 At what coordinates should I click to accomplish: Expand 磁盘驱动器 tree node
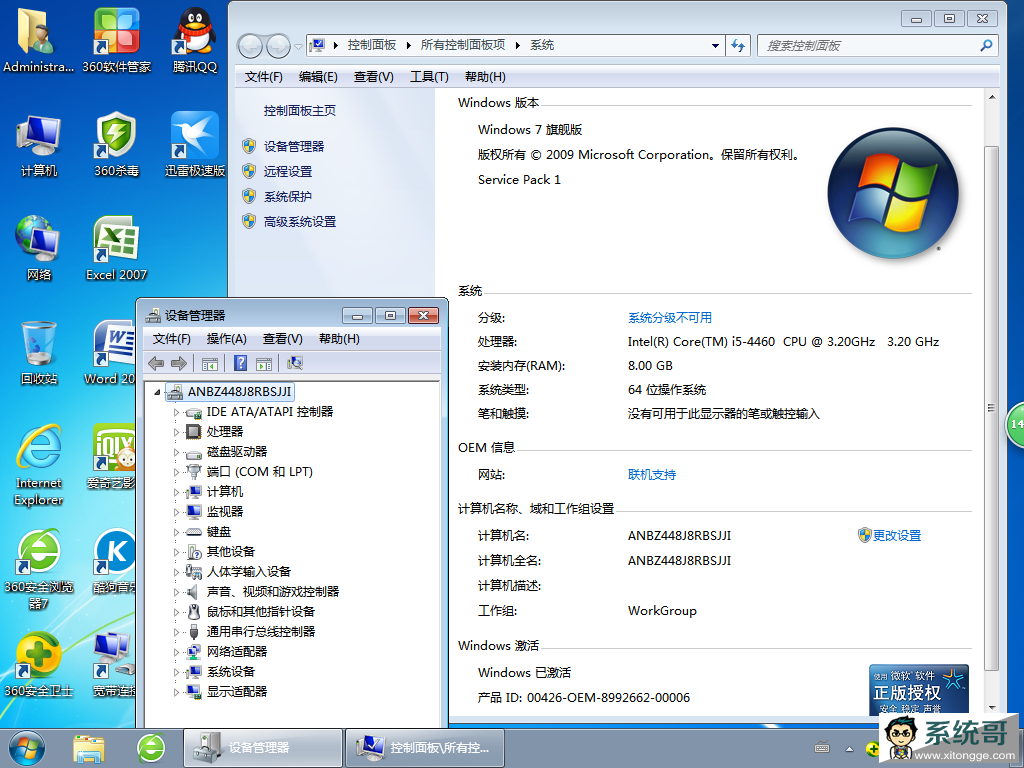click(x=176, y=453)
